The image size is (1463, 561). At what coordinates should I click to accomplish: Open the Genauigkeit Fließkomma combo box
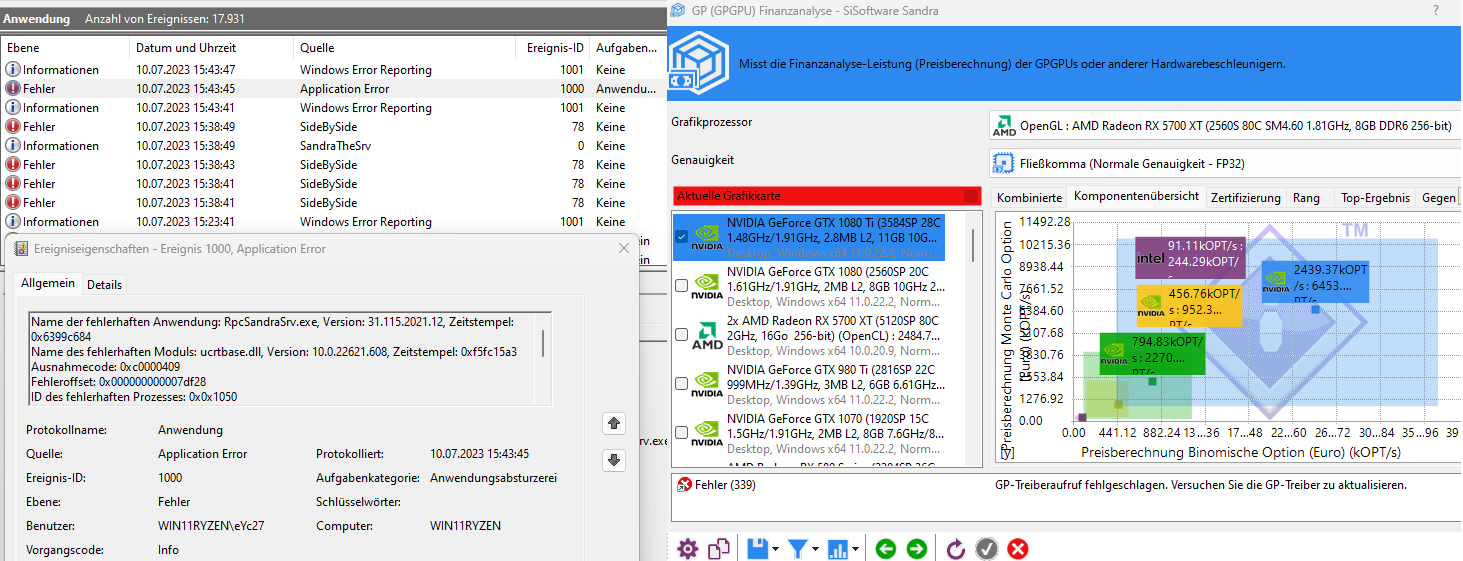click(1224, 163)
